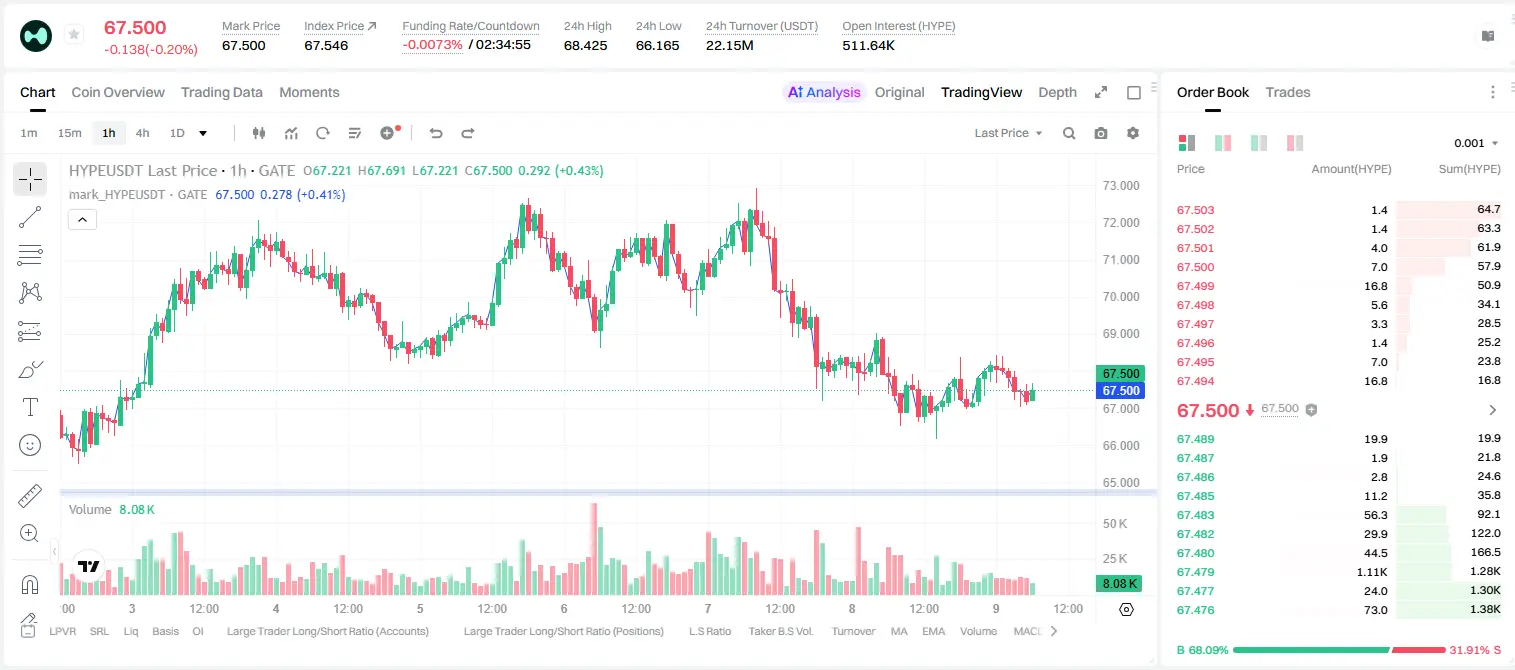Open the Last Price dropdown

click(1008, 133)
